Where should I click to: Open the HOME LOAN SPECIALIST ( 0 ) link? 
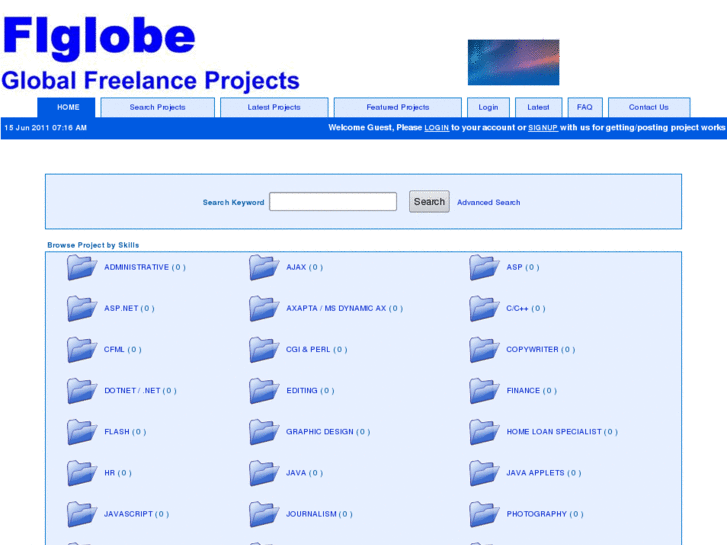[562, 432]
